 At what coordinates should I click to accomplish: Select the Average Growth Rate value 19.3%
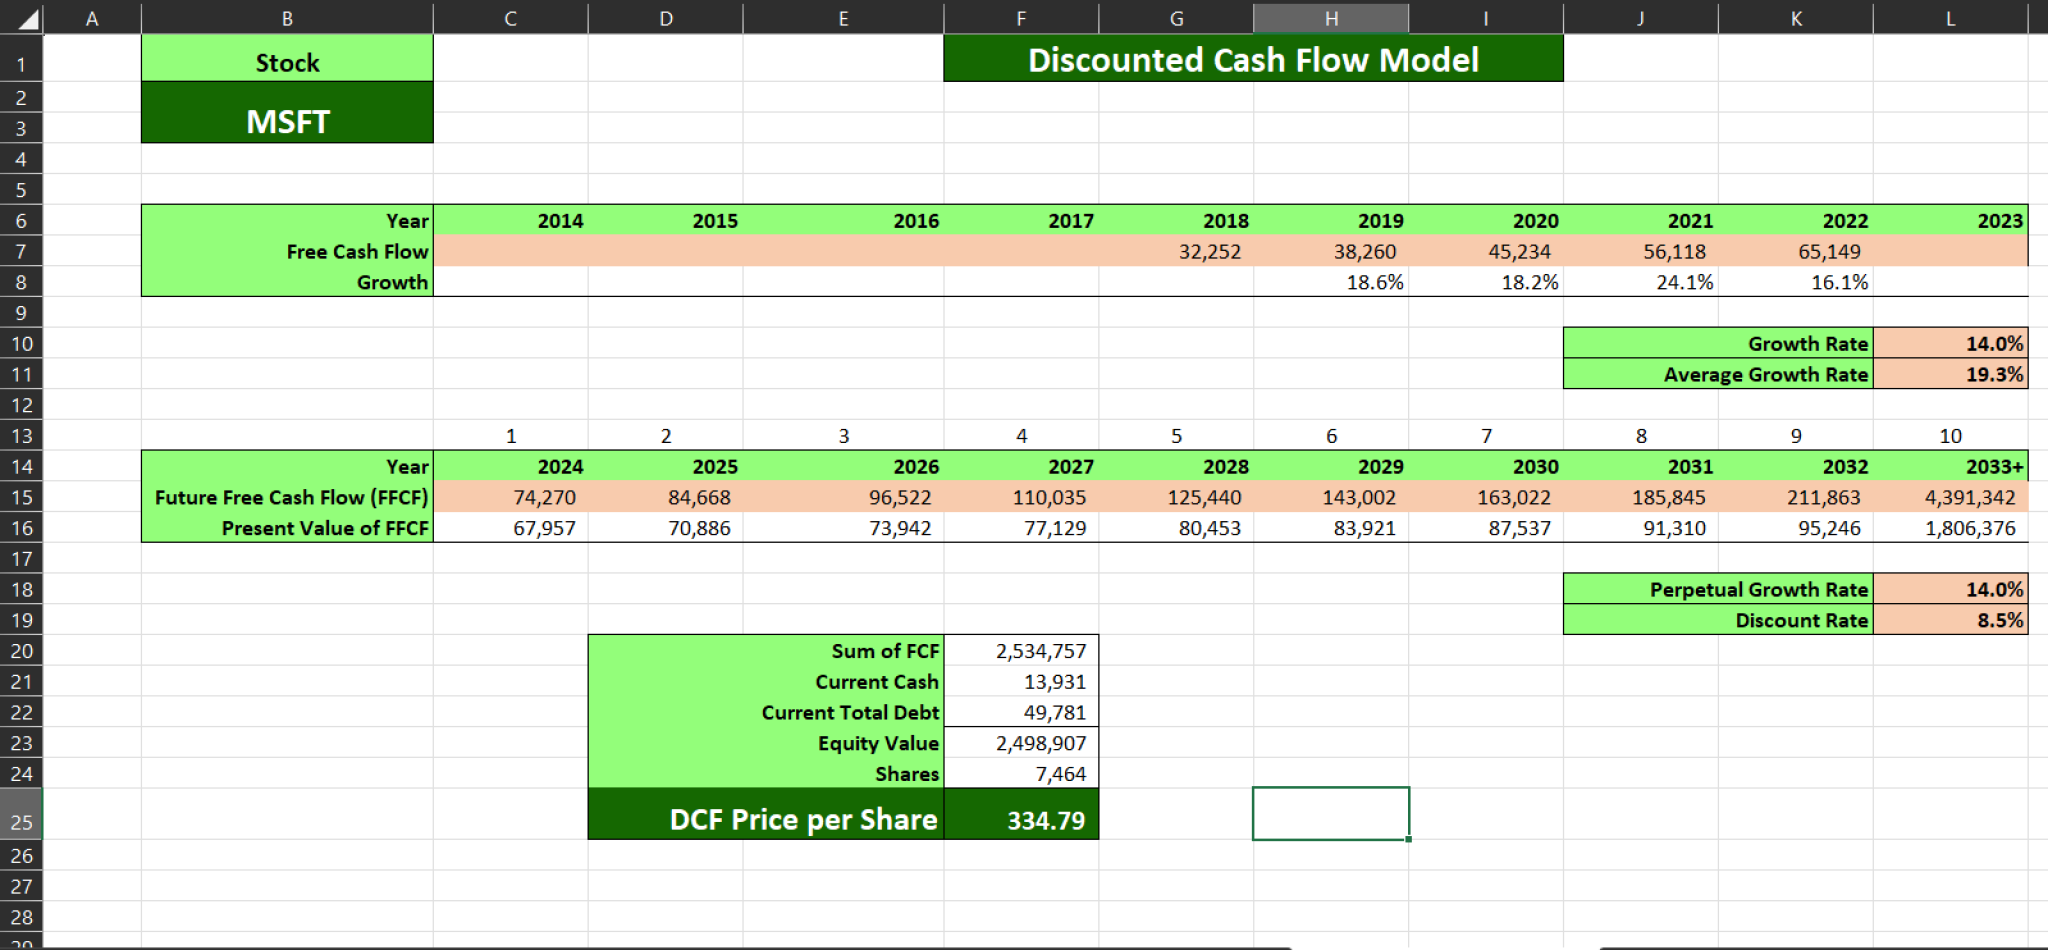coord(1949,374)
